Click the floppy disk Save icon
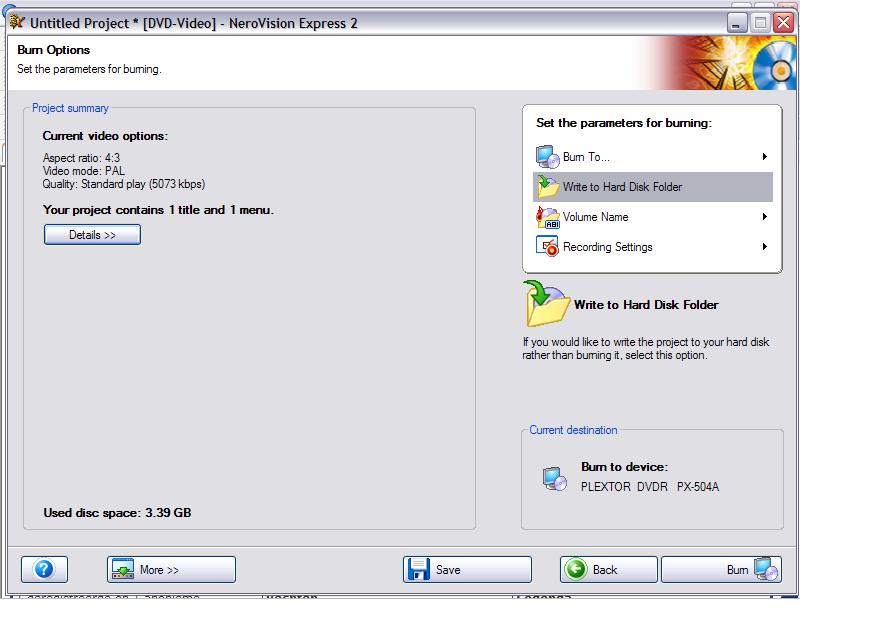Viewport: 877px width, 638px height. (x=418, y=569)
